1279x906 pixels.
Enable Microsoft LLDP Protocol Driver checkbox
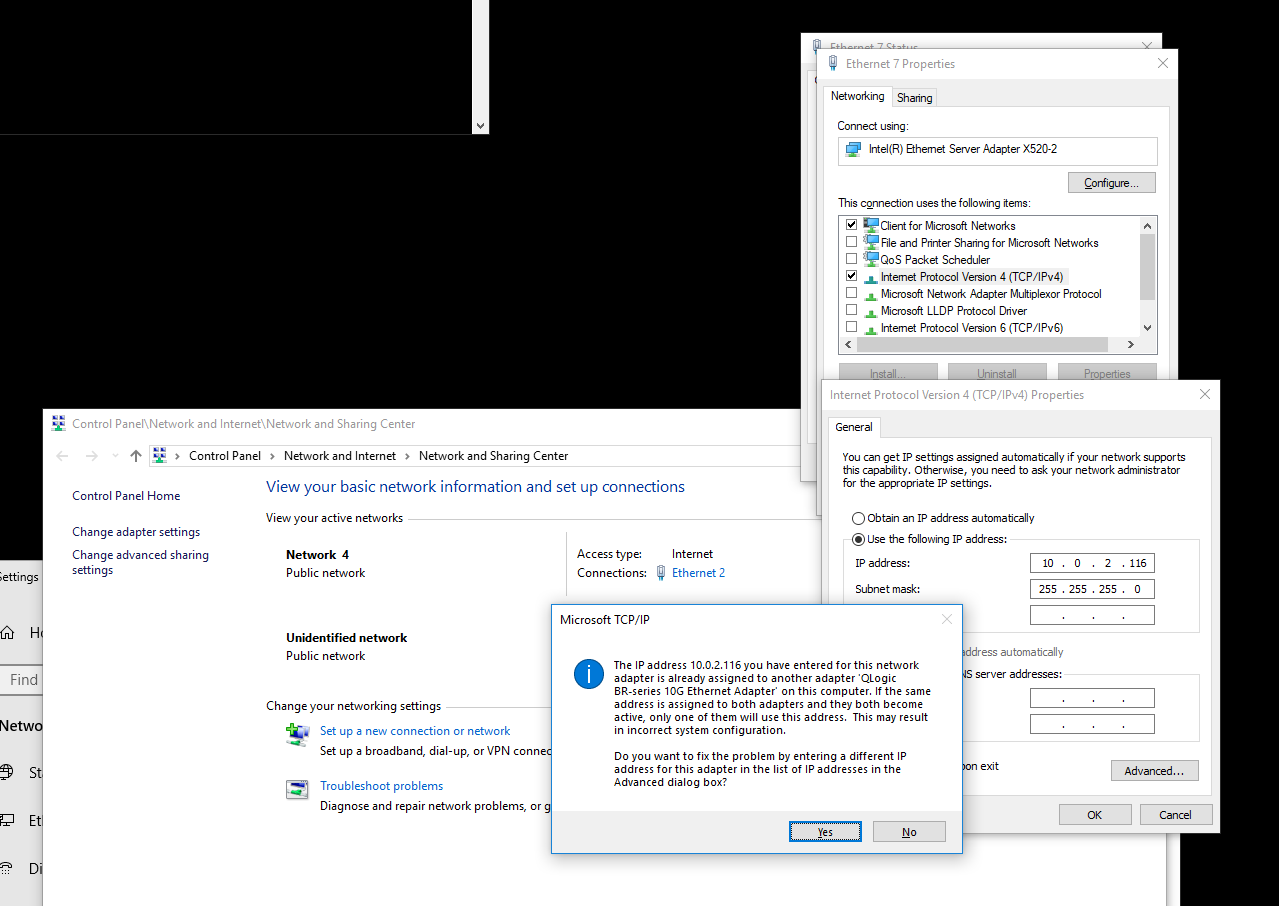(x=852, y=310)
